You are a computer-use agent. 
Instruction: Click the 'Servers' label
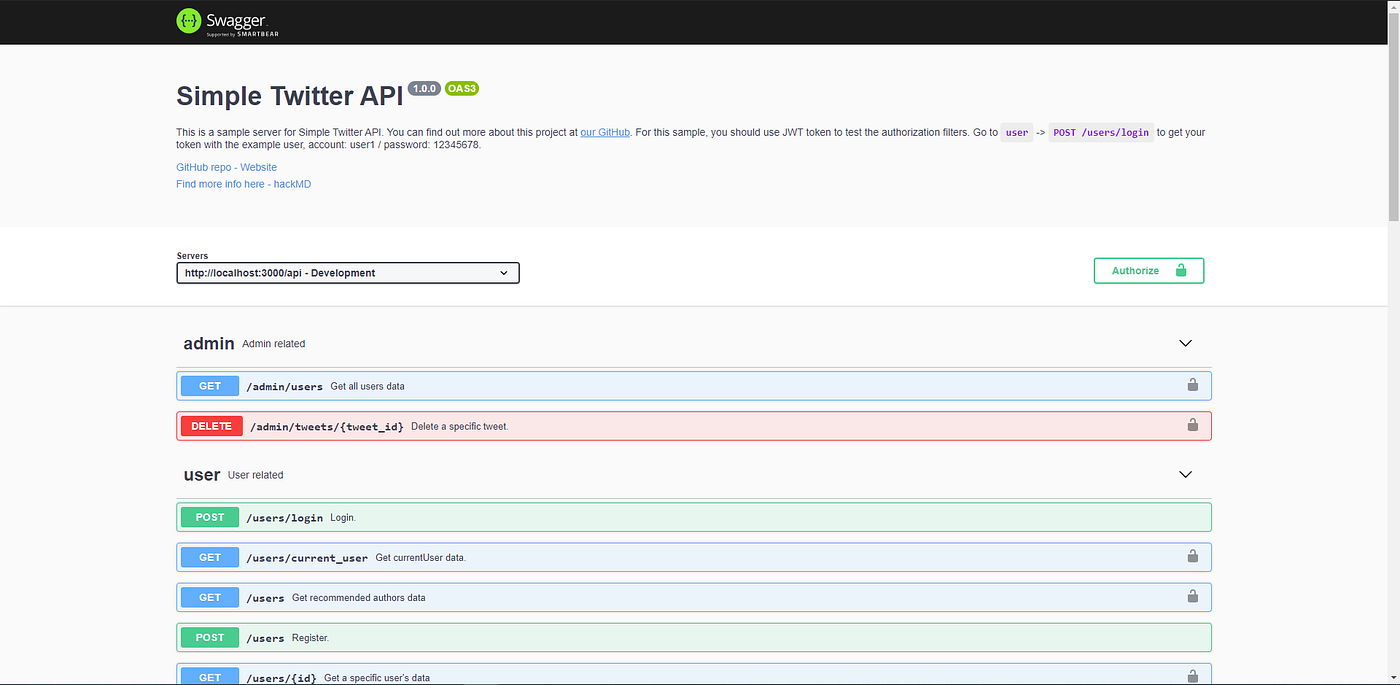click(x=192, y=256)
